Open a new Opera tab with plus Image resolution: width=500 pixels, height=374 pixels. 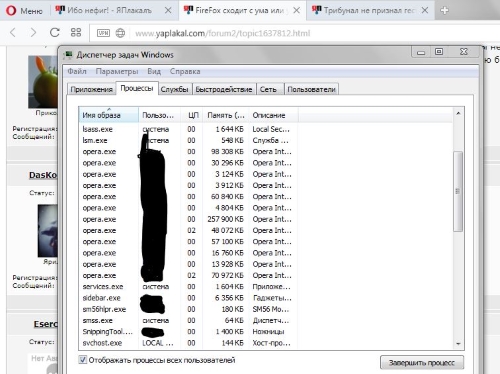point(444,11)
